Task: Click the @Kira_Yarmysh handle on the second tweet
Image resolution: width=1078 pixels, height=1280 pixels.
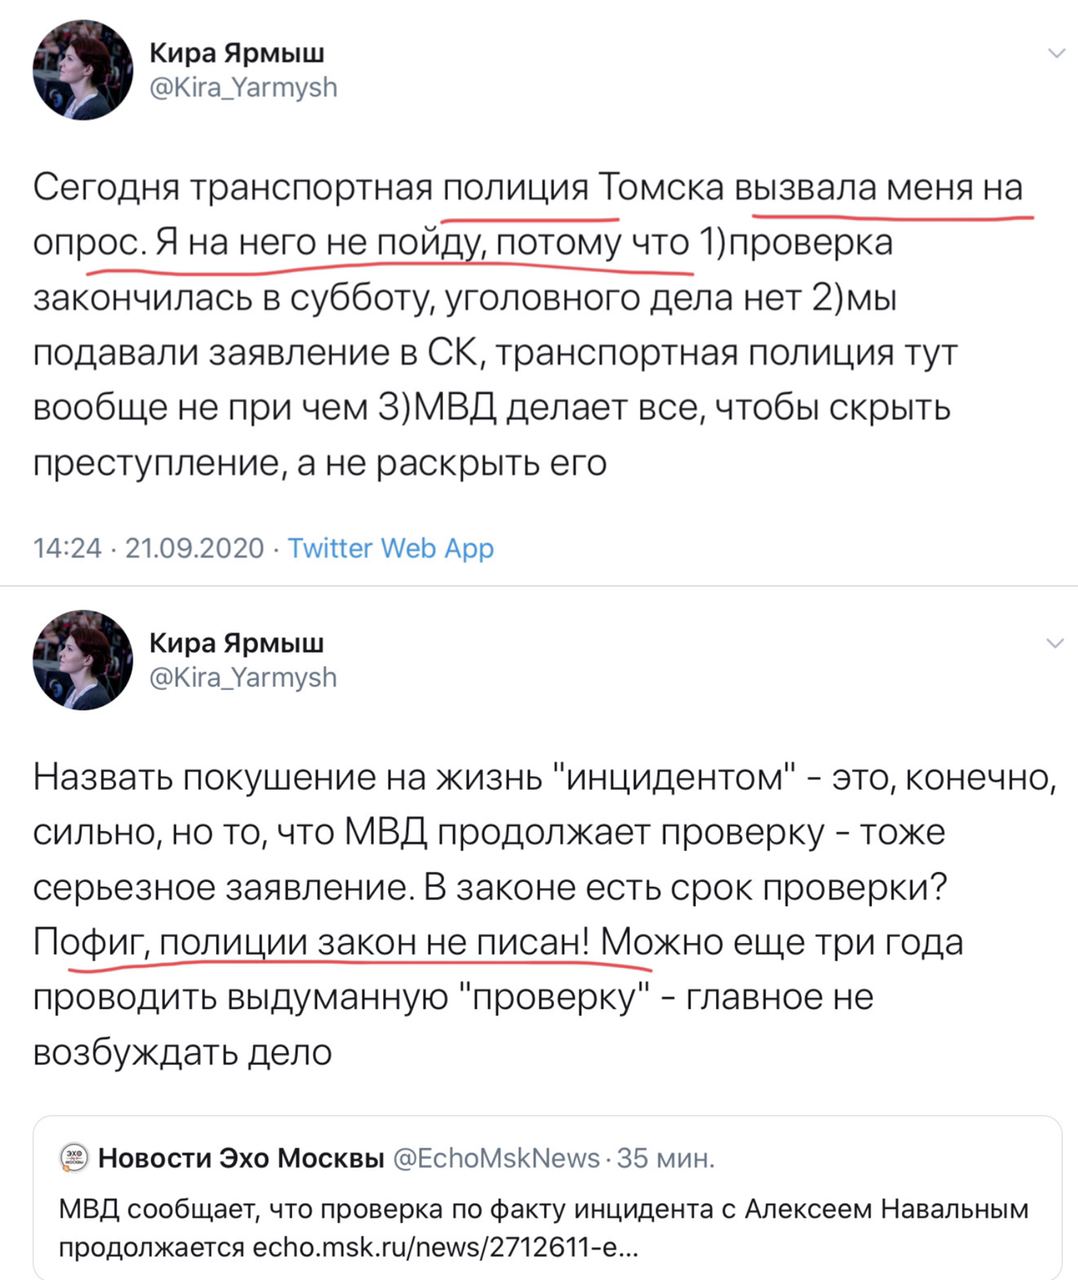Action: [243, 677]
